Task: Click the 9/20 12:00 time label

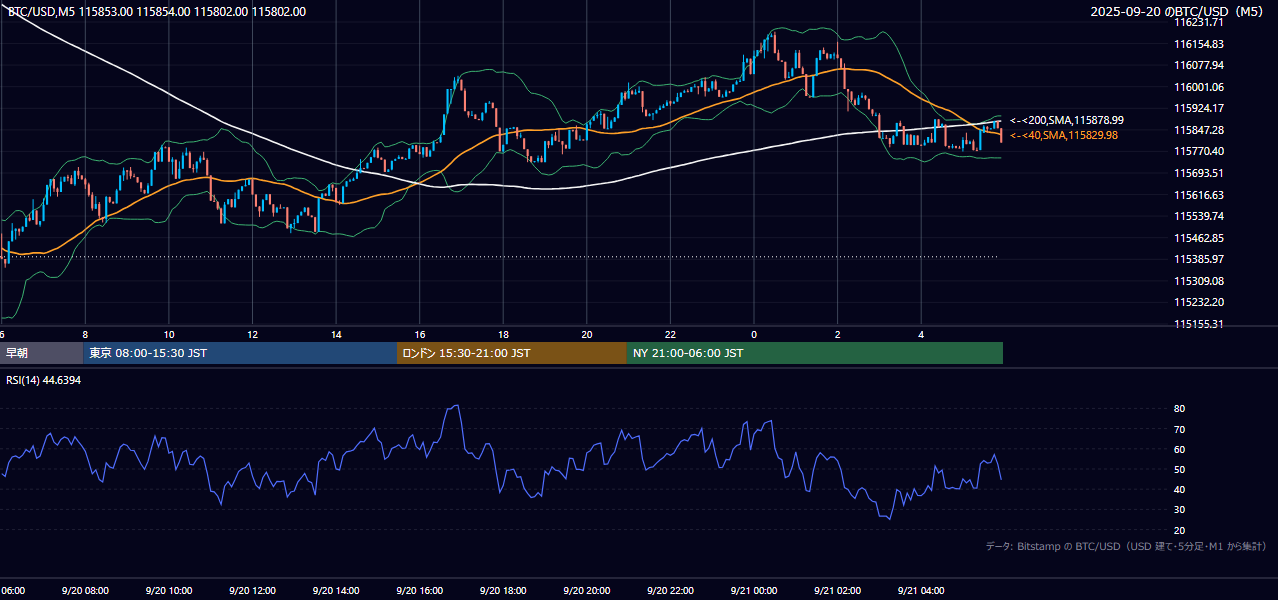Action: pyautogui.click(x=252, y=591)
